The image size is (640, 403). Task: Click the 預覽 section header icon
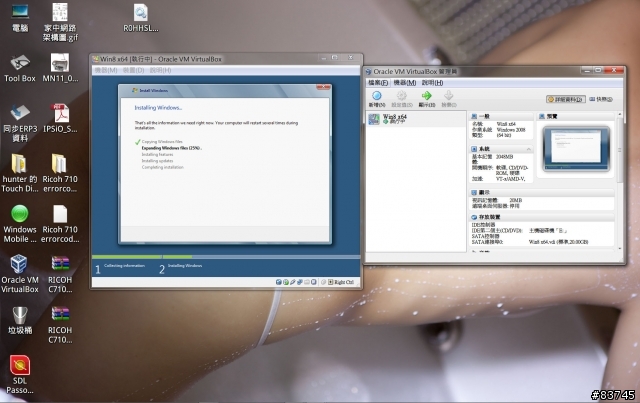click(x=542, y=116)
